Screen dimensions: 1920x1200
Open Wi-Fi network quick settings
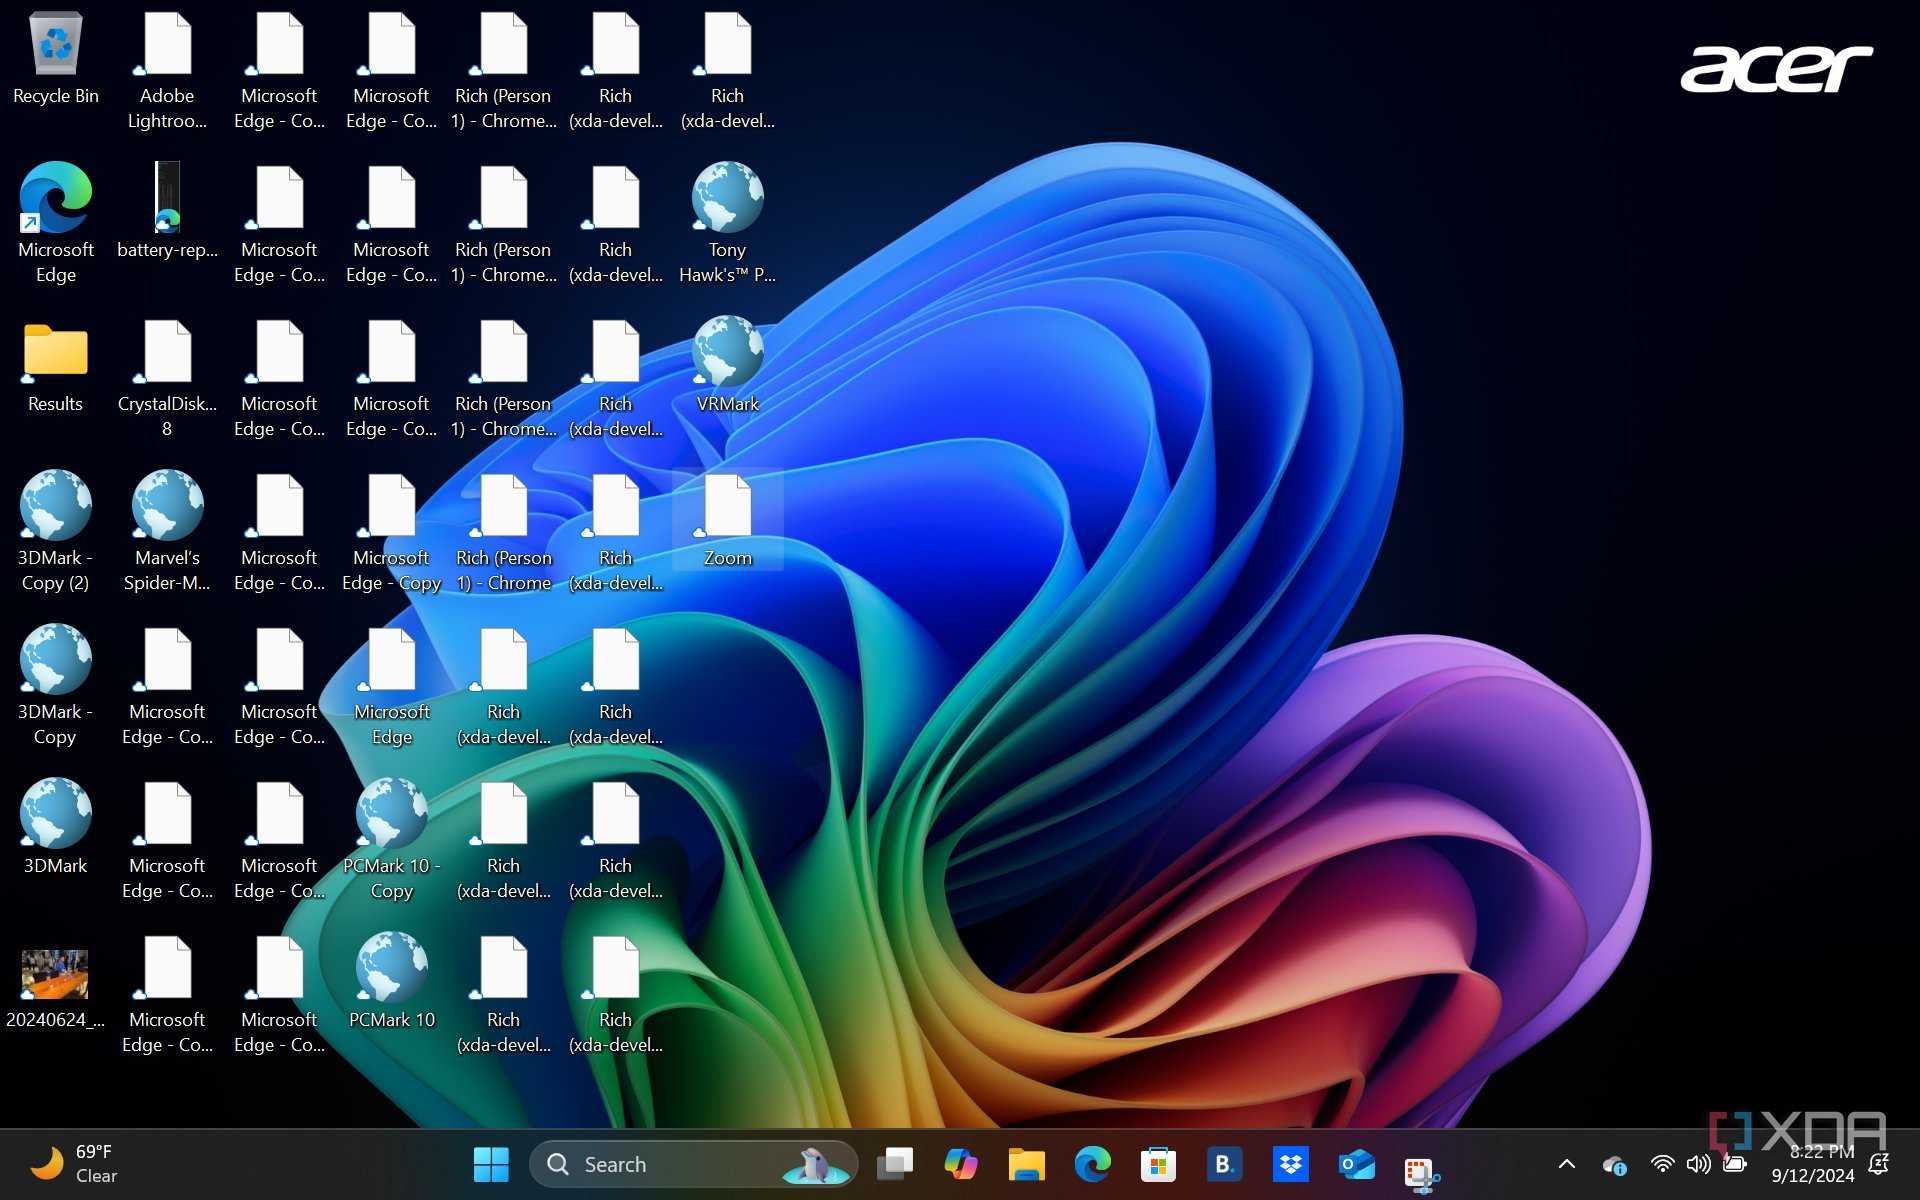(1662, 1164)
